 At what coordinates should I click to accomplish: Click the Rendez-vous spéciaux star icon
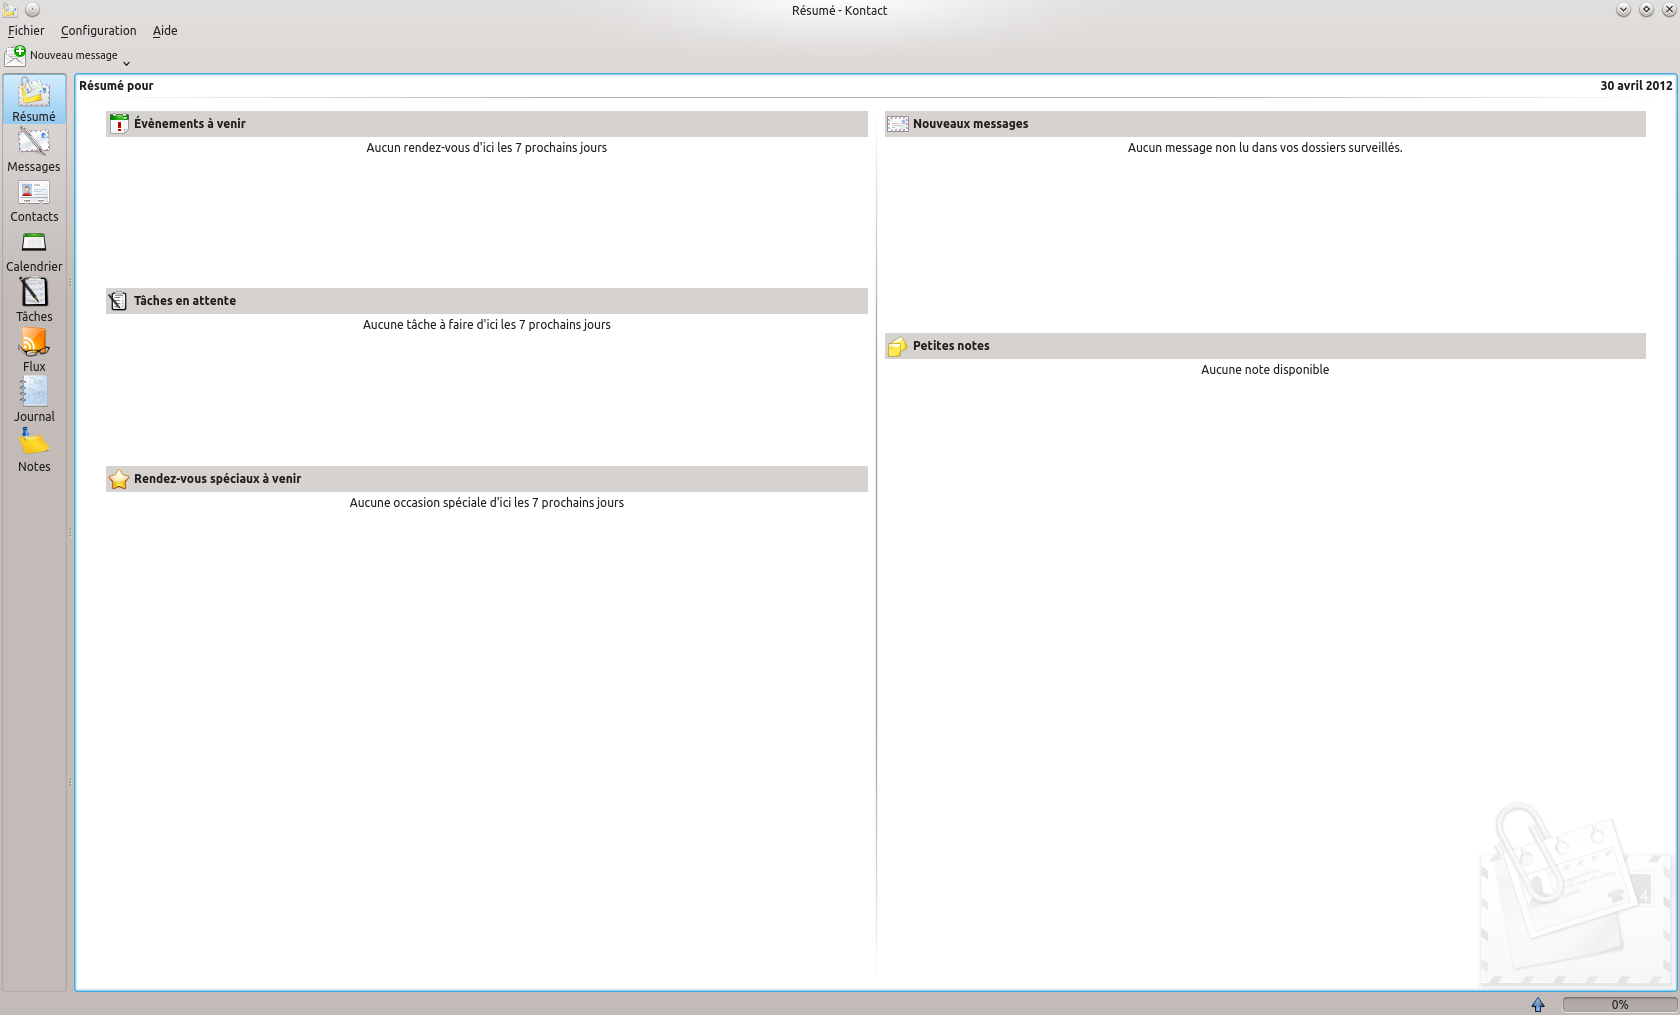click(119, 479)
